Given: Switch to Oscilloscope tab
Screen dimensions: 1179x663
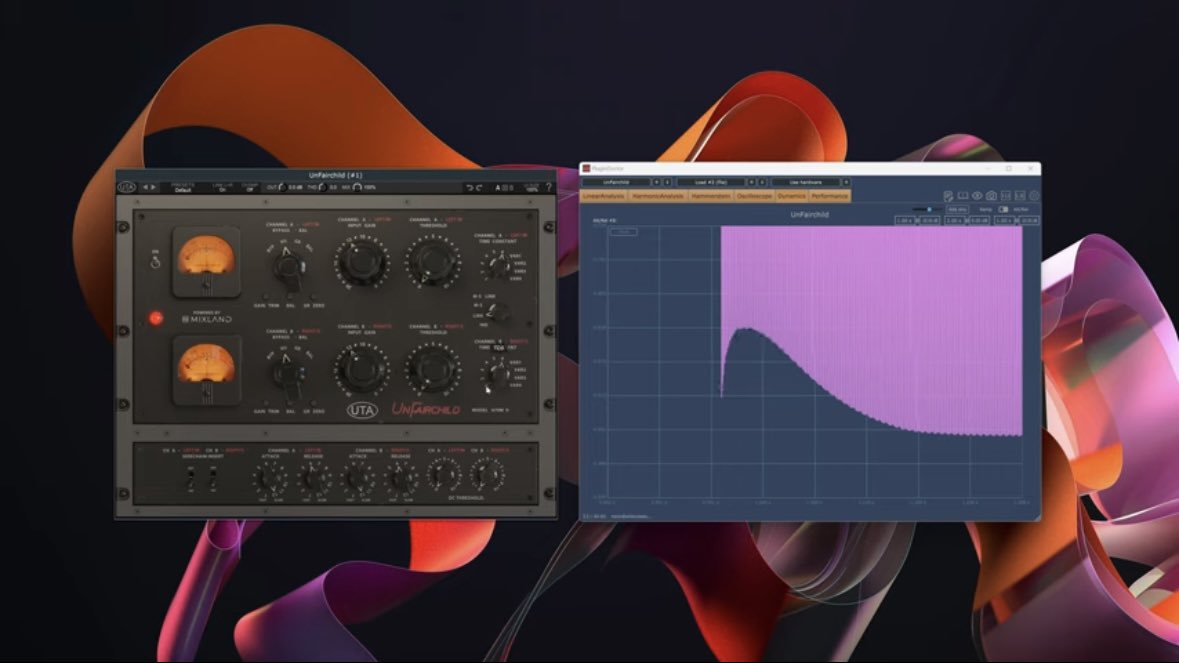Looking at the screenshot, I should 754,196.
